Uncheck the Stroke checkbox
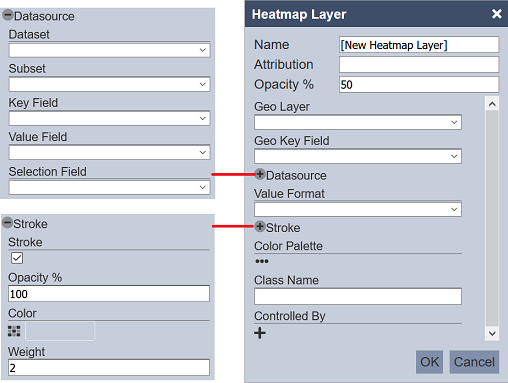508x383 pixels. click(17, 258)
